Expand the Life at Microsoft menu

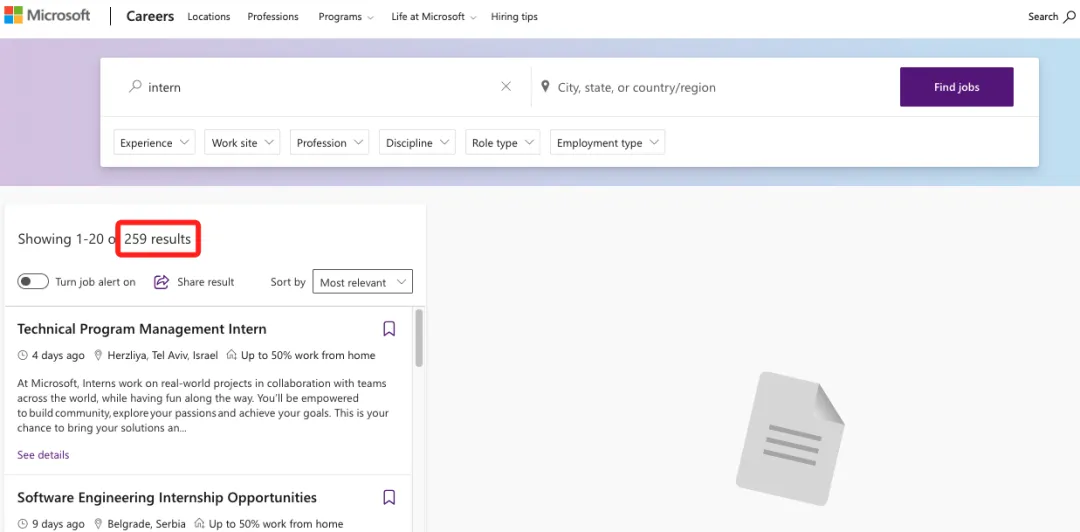click(434, 17)
